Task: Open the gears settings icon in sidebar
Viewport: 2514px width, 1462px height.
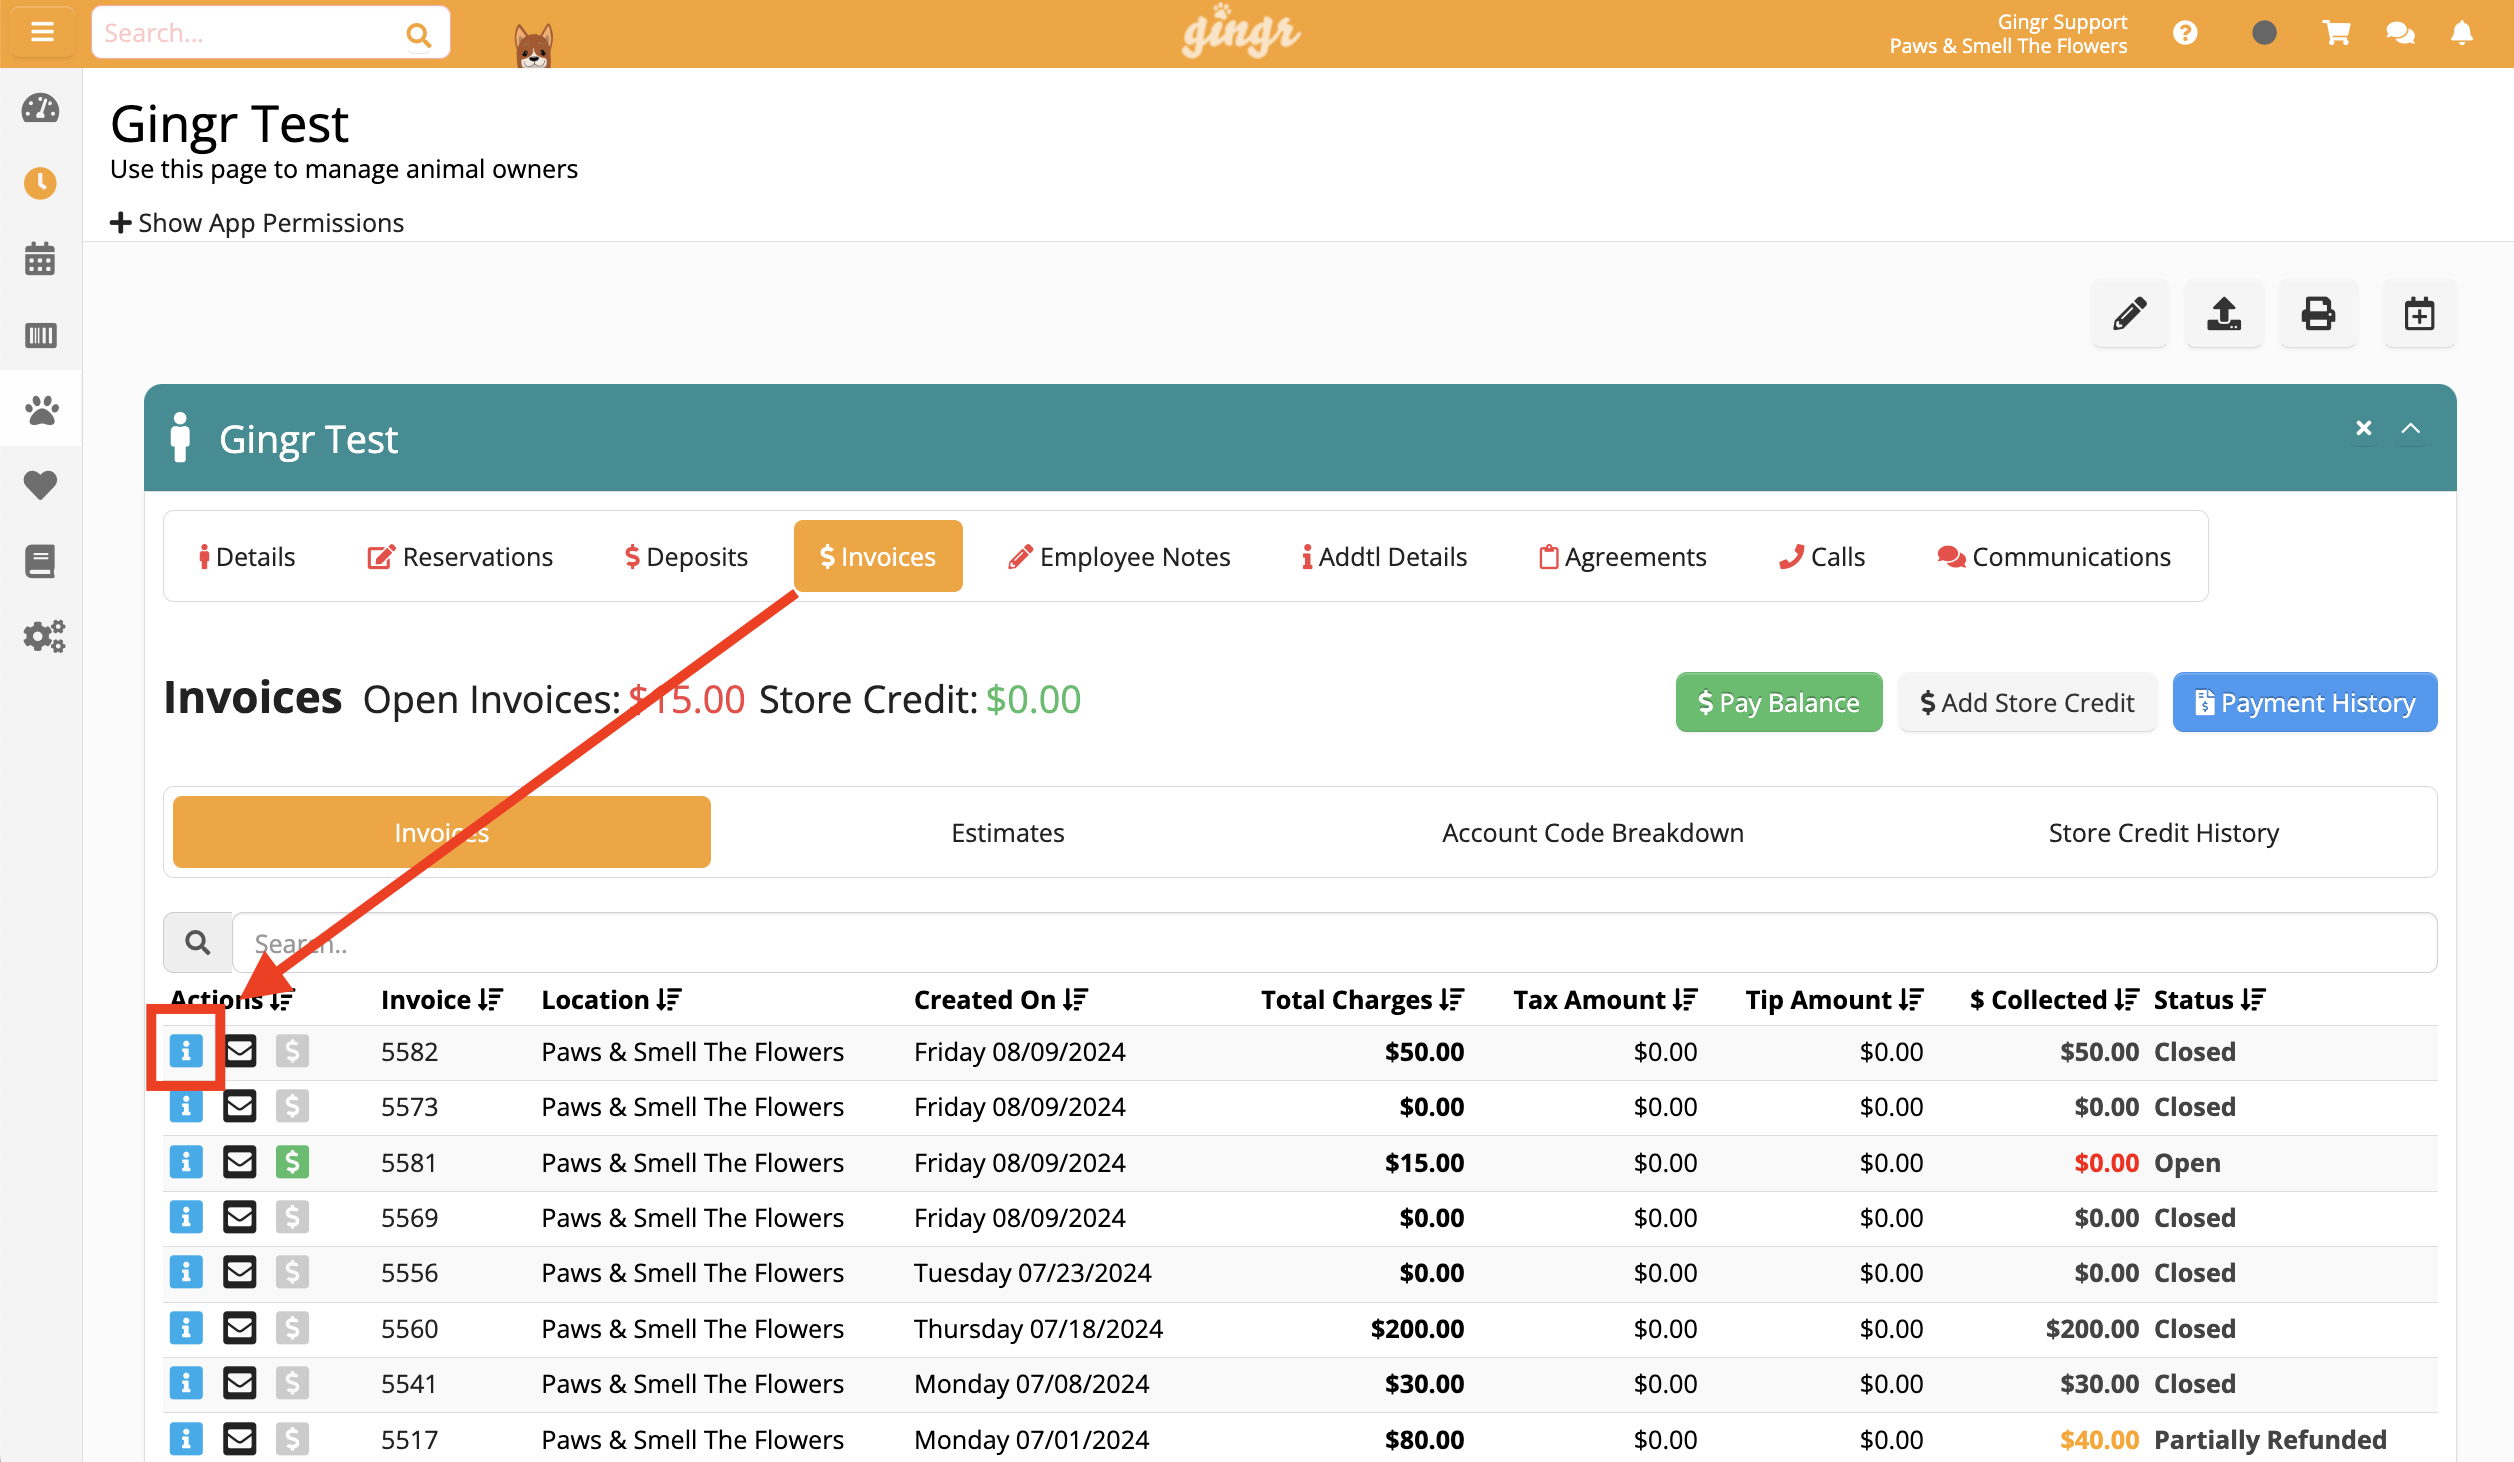Action: click(x=44, y=636)
